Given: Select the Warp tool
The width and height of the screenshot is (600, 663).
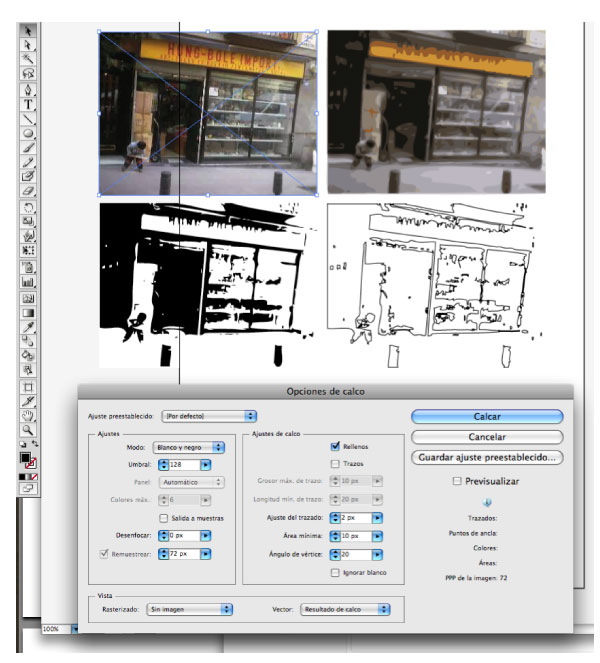Looking at the screenshot, I should [x=28, y=236].
